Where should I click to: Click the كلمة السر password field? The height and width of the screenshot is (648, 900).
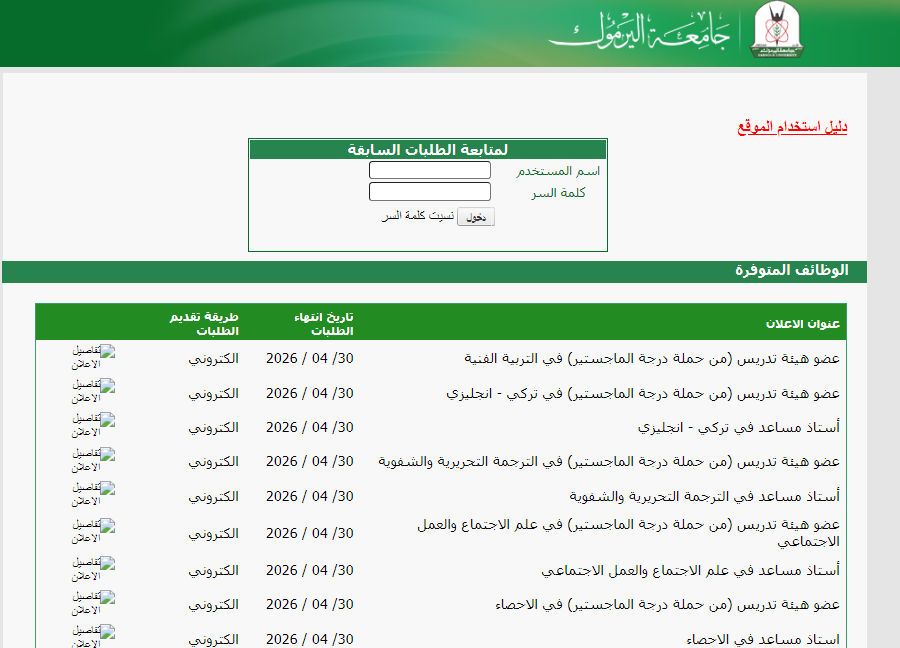click(429, 192)
